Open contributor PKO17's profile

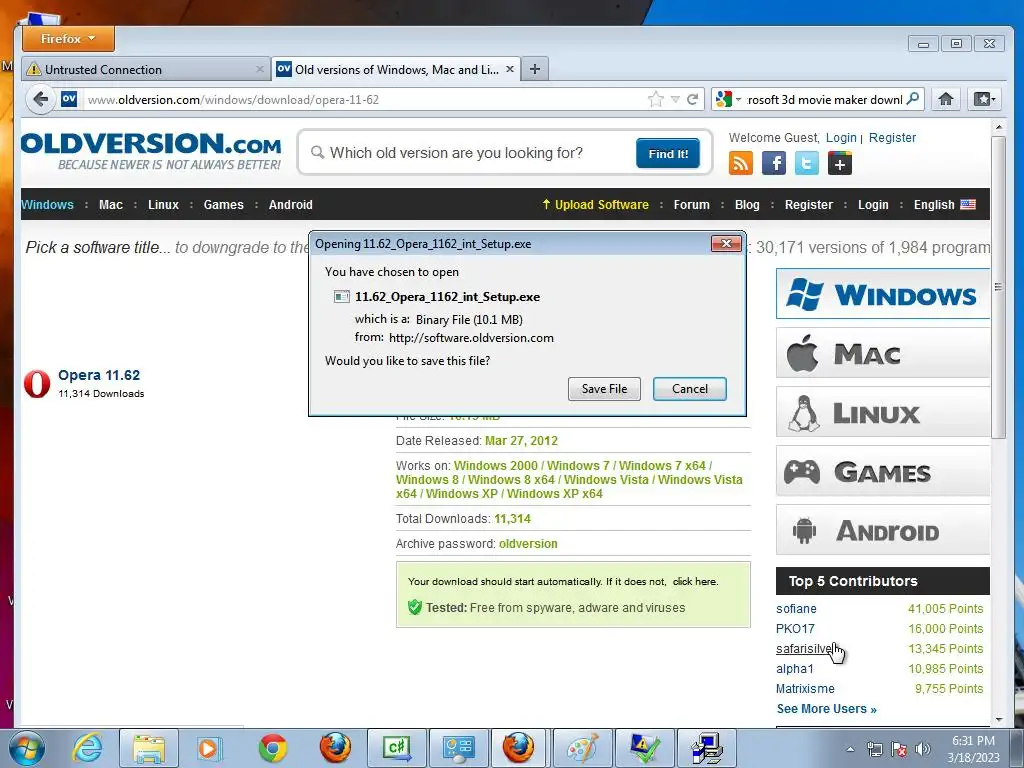click(795, 628)
